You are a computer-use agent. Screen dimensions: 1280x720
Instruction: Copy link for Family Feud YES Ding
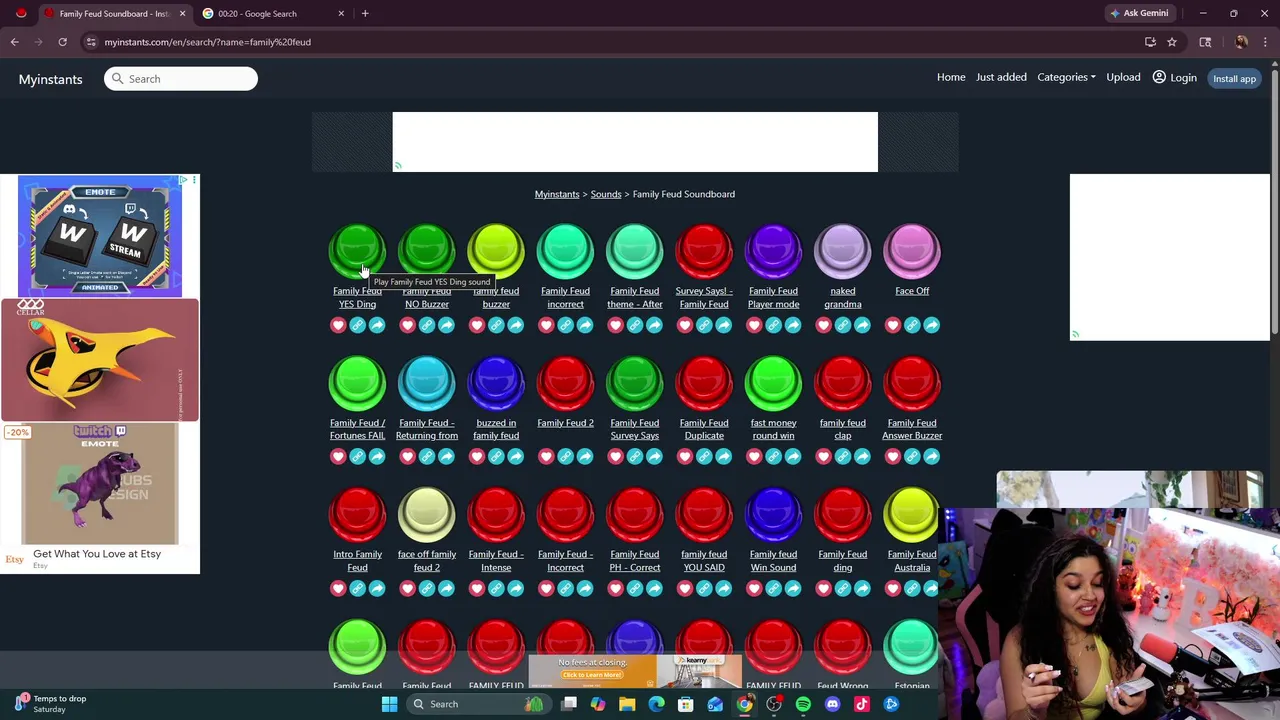357,325
